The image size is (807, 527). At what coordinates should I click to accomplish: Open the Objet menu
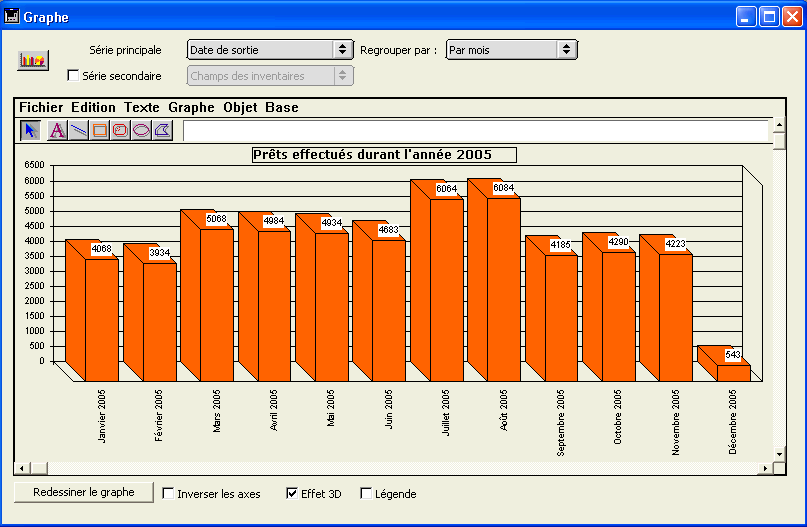(x=240, y=107)
